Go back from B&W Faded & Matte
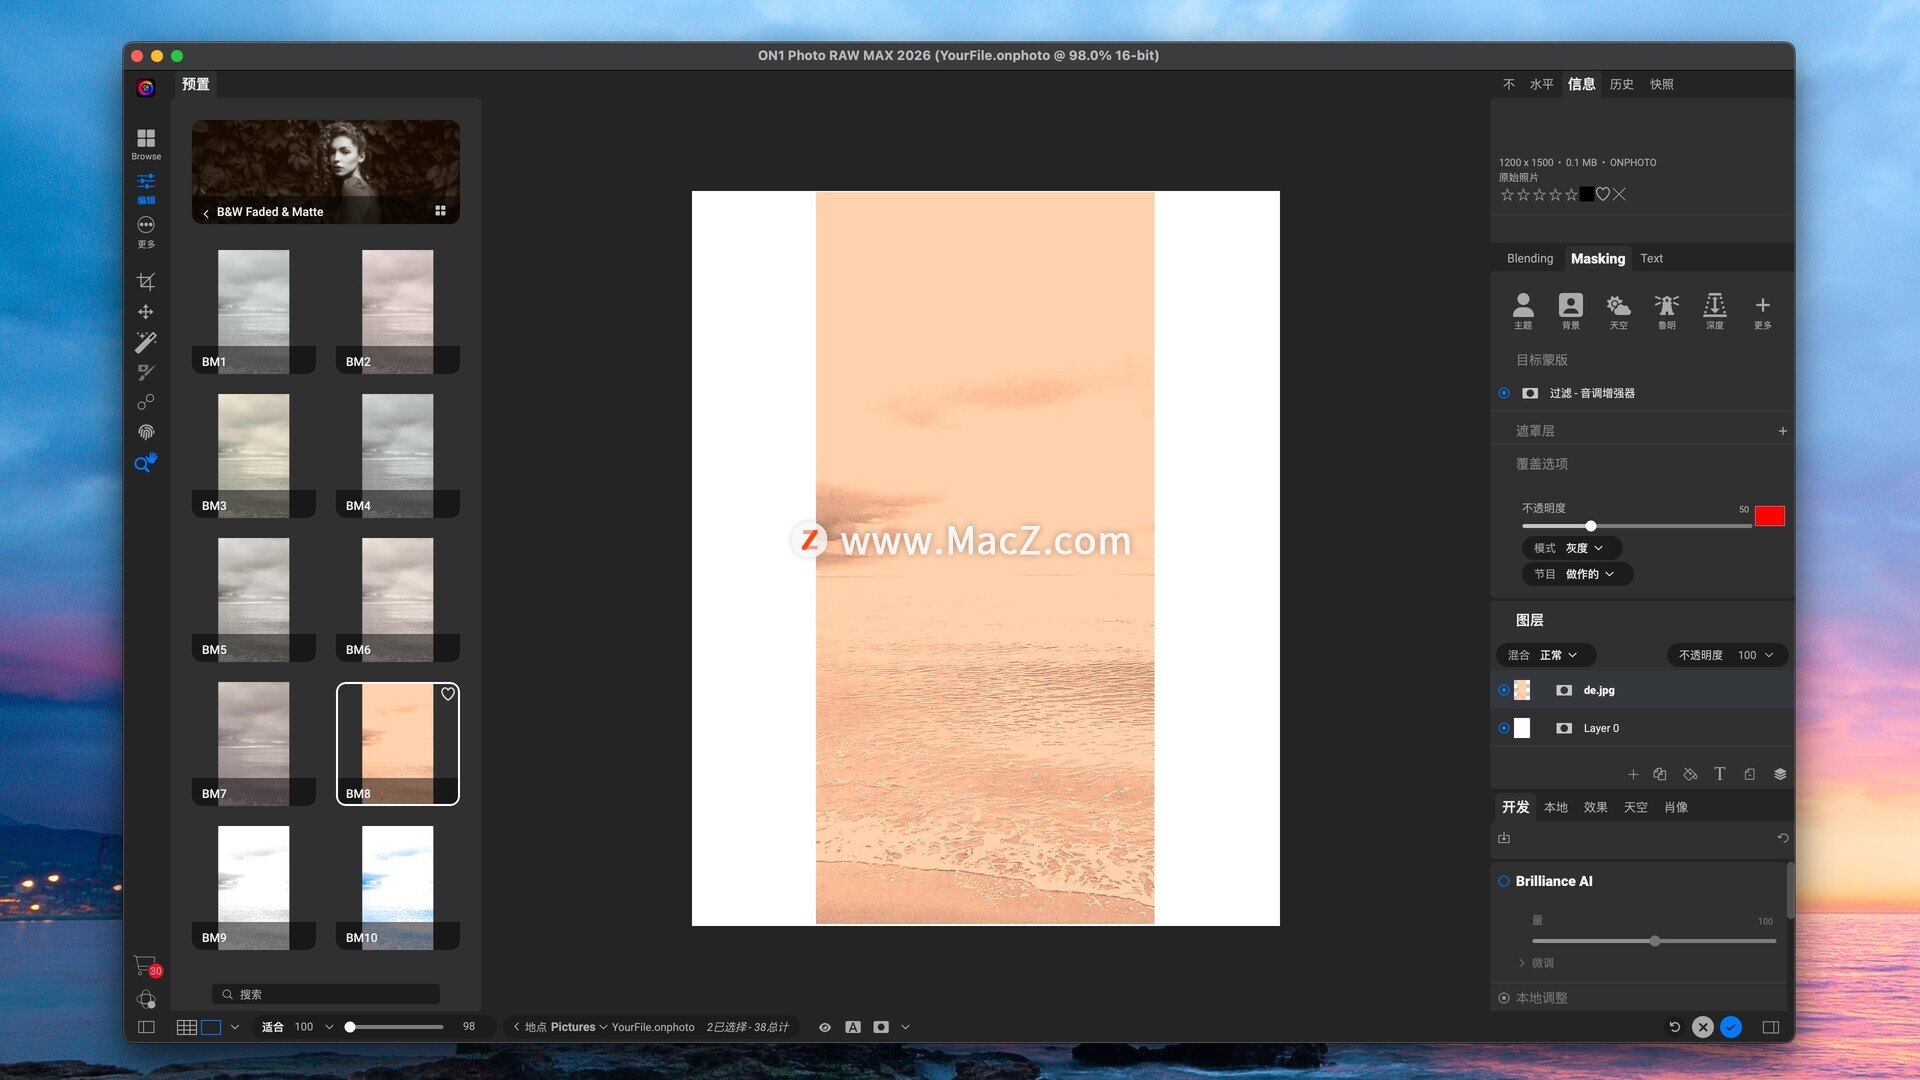Viewport: 1920px width, 1080px height. pos(206,212)
